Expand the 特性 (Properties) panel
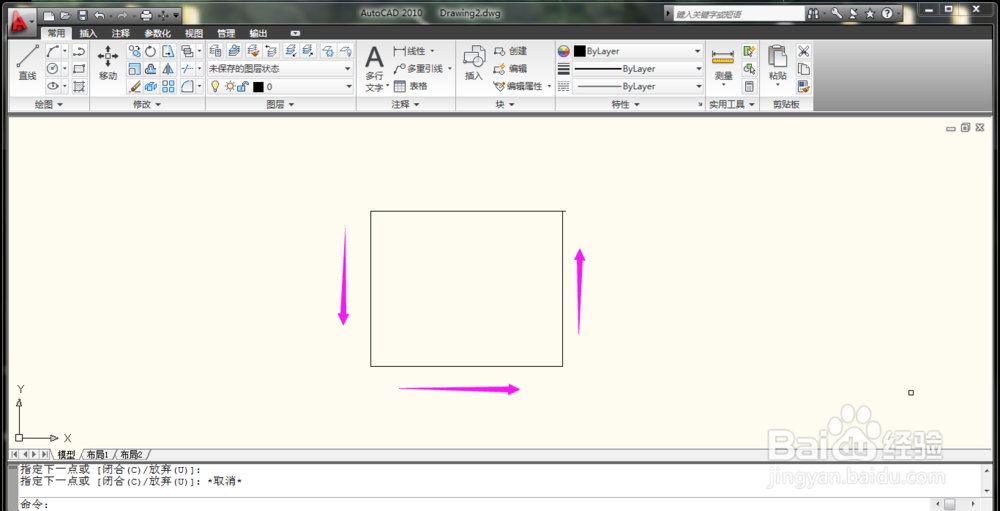Image resolution: width=1000 pixels, height=511 pixels. pos(624,105)
